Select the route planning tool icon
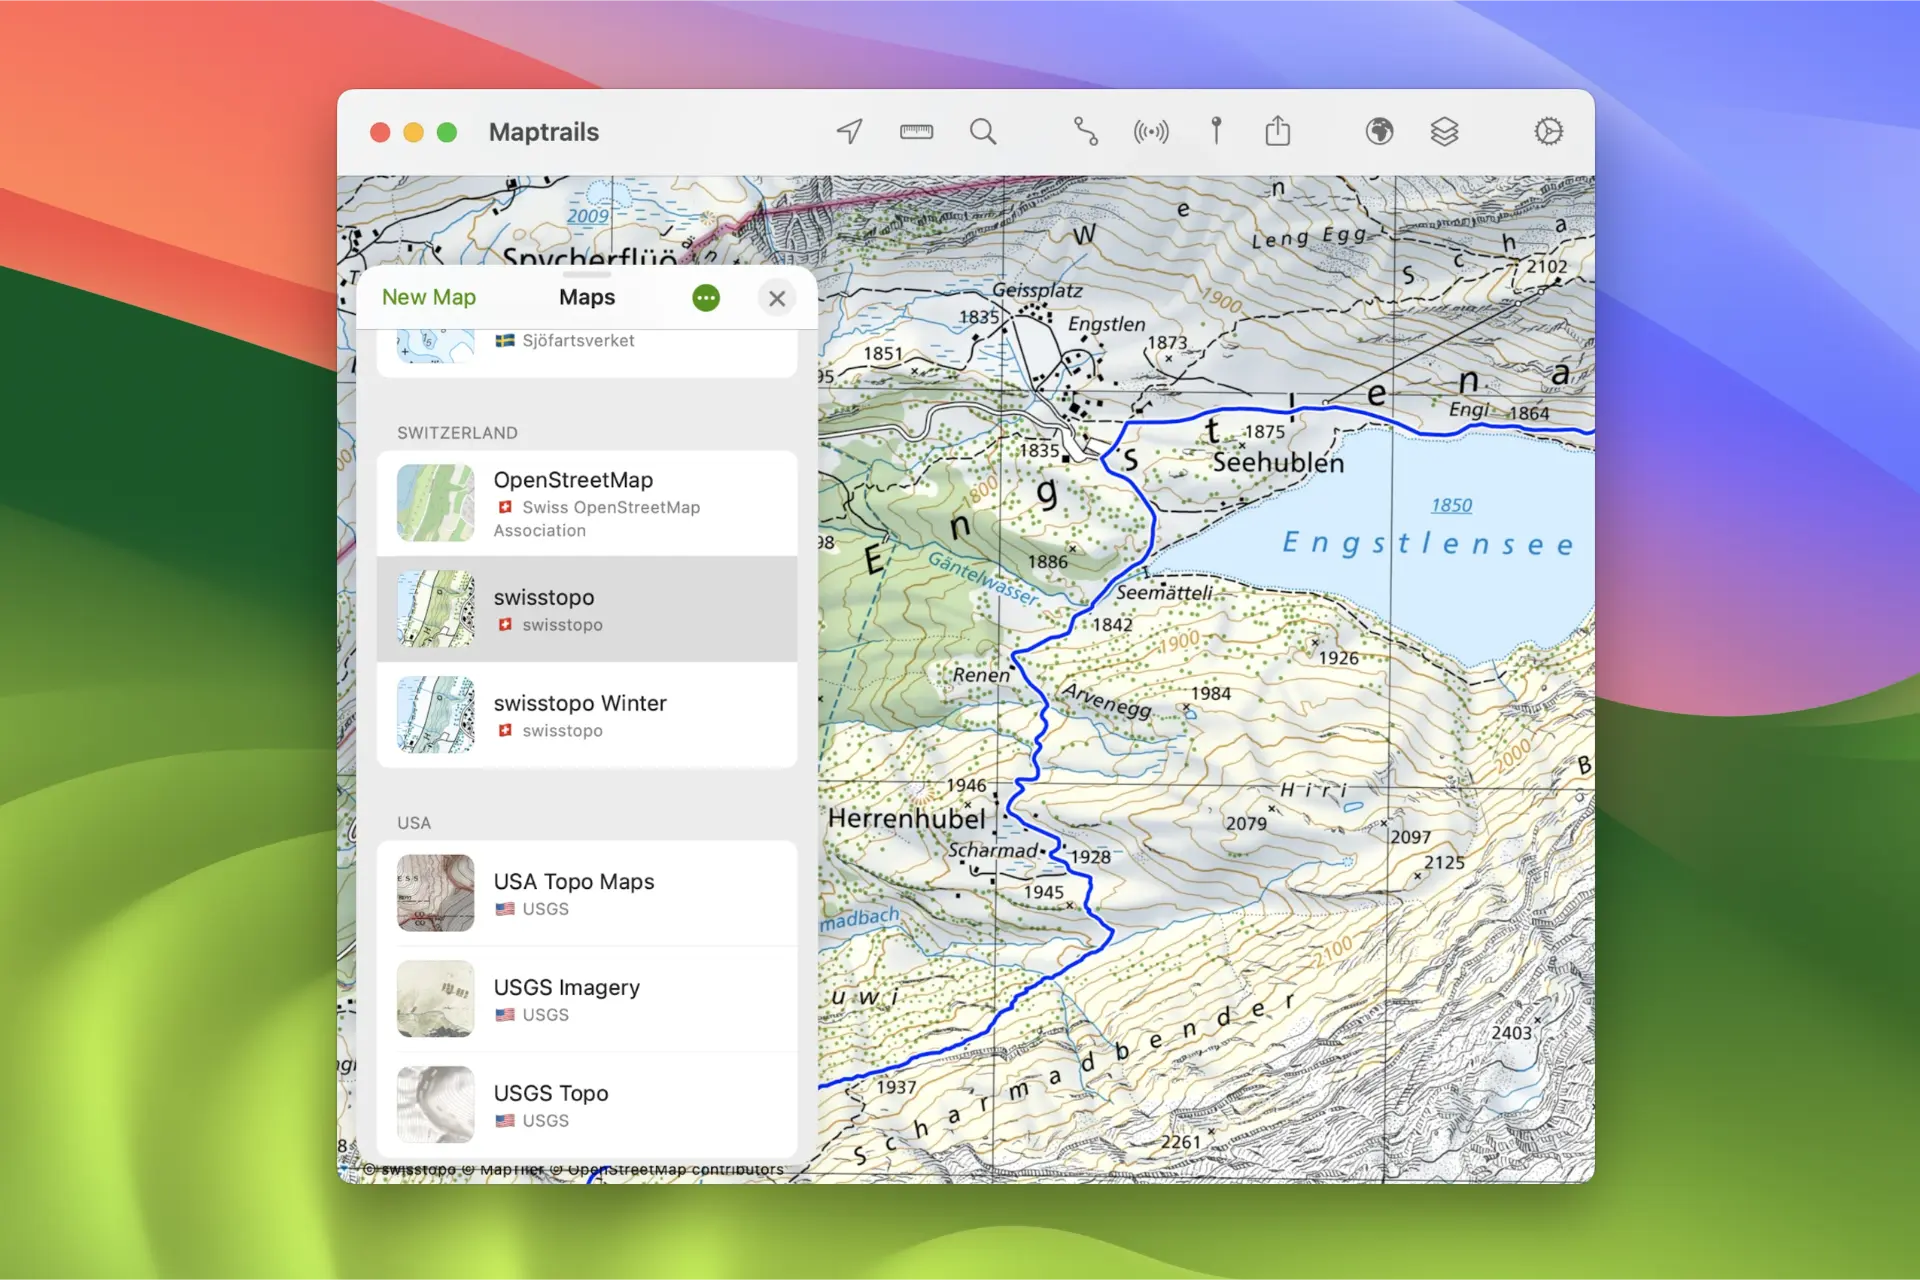 tap(1085, 131)
